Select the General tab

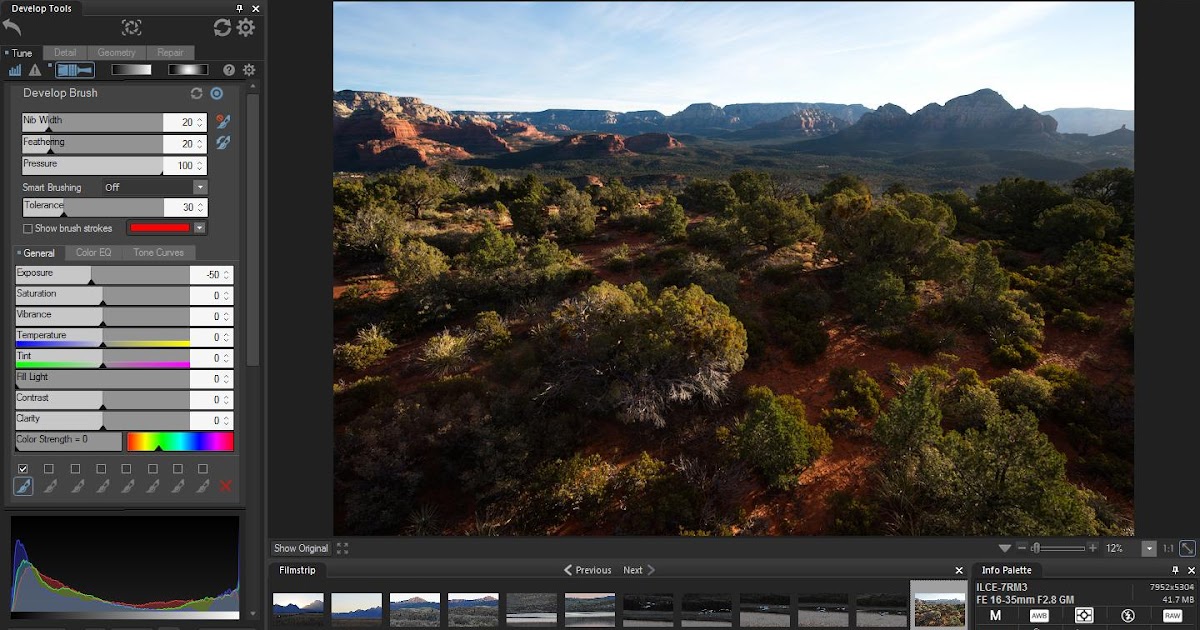point(39,253)
